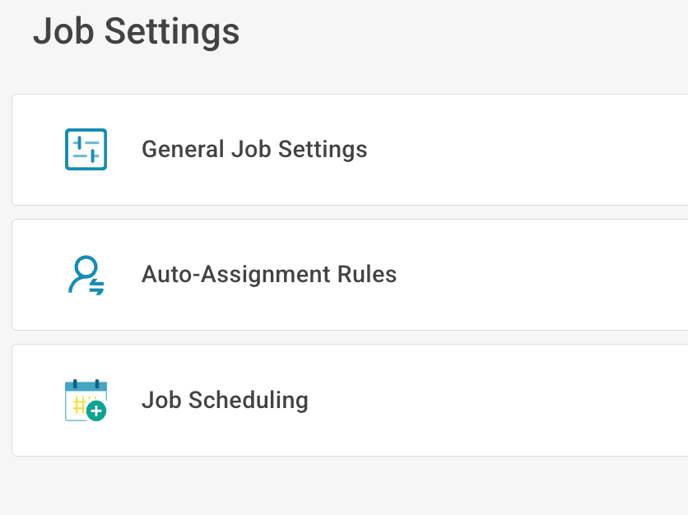
Task: Open Auto-Assignment Rules
Action: click(x=269, y=275)
